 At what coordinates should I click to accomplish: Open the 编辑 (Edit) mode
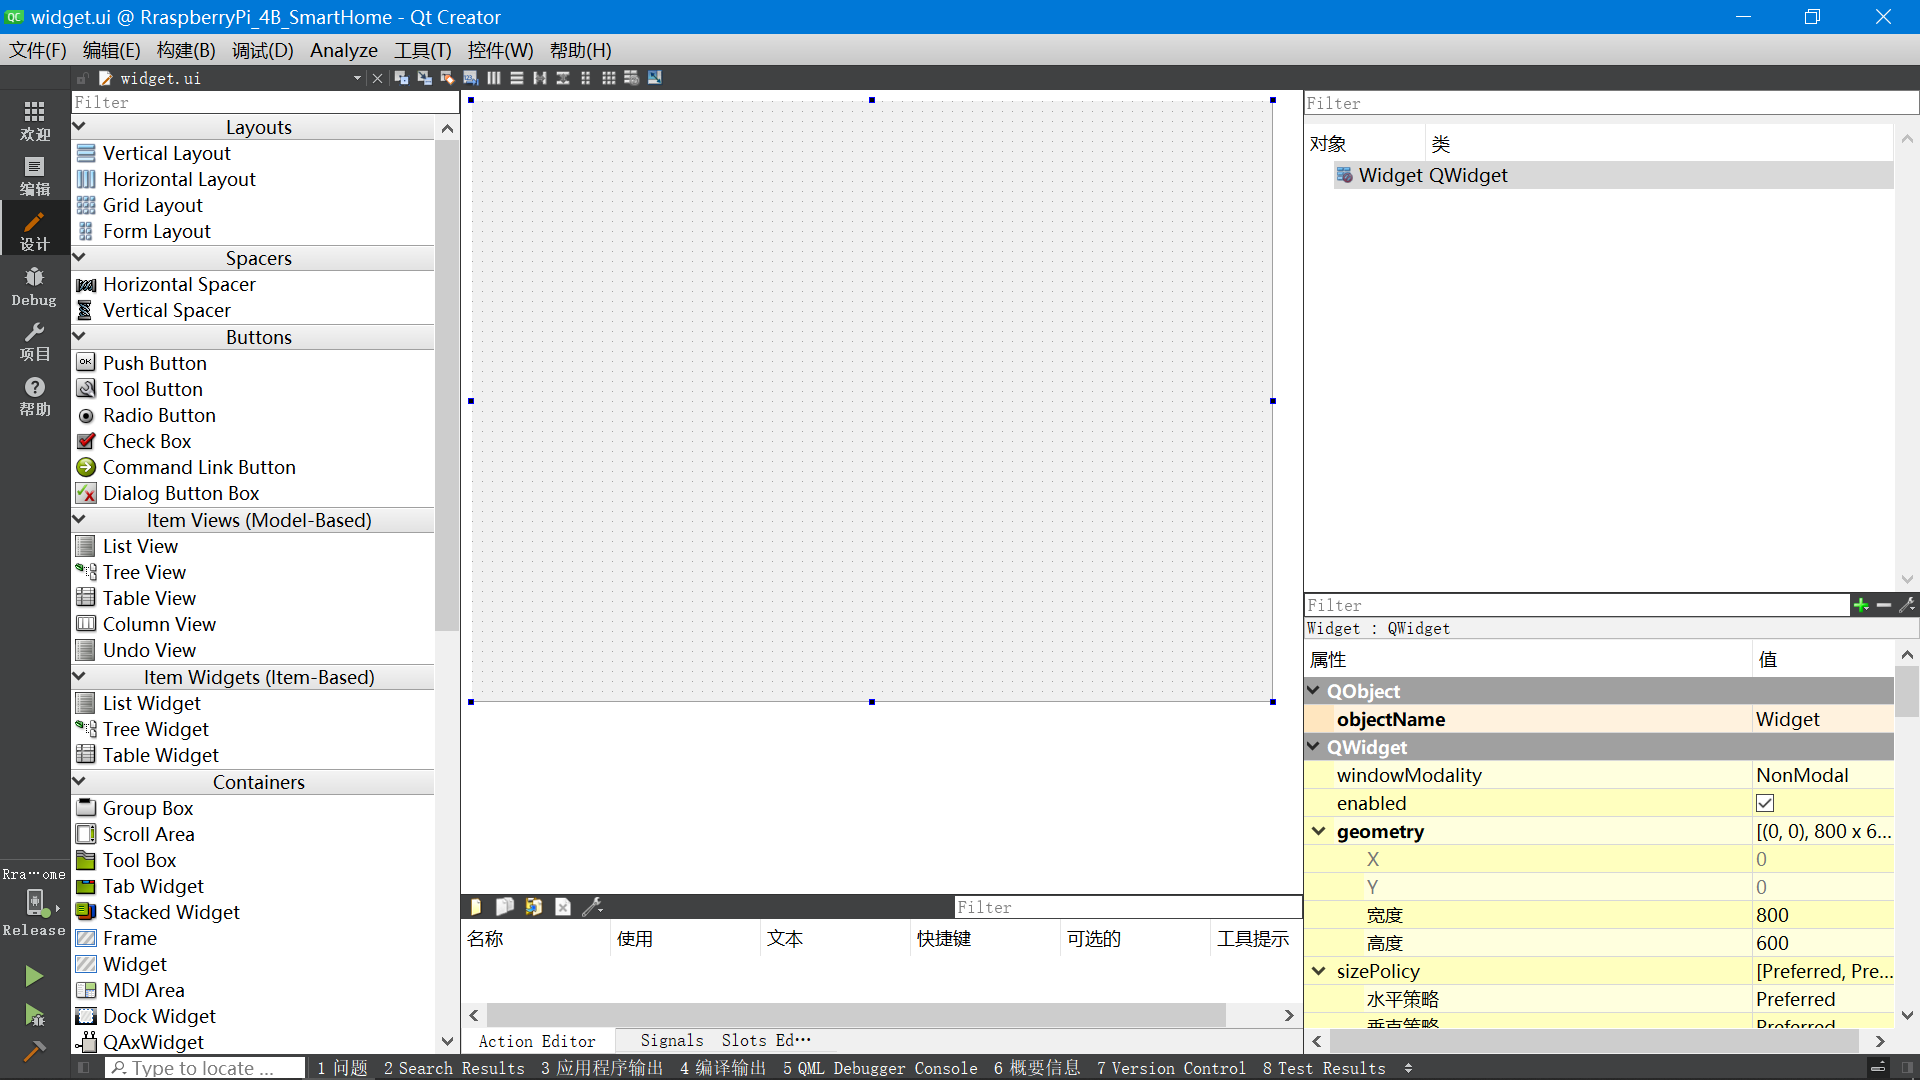[35, 176]
